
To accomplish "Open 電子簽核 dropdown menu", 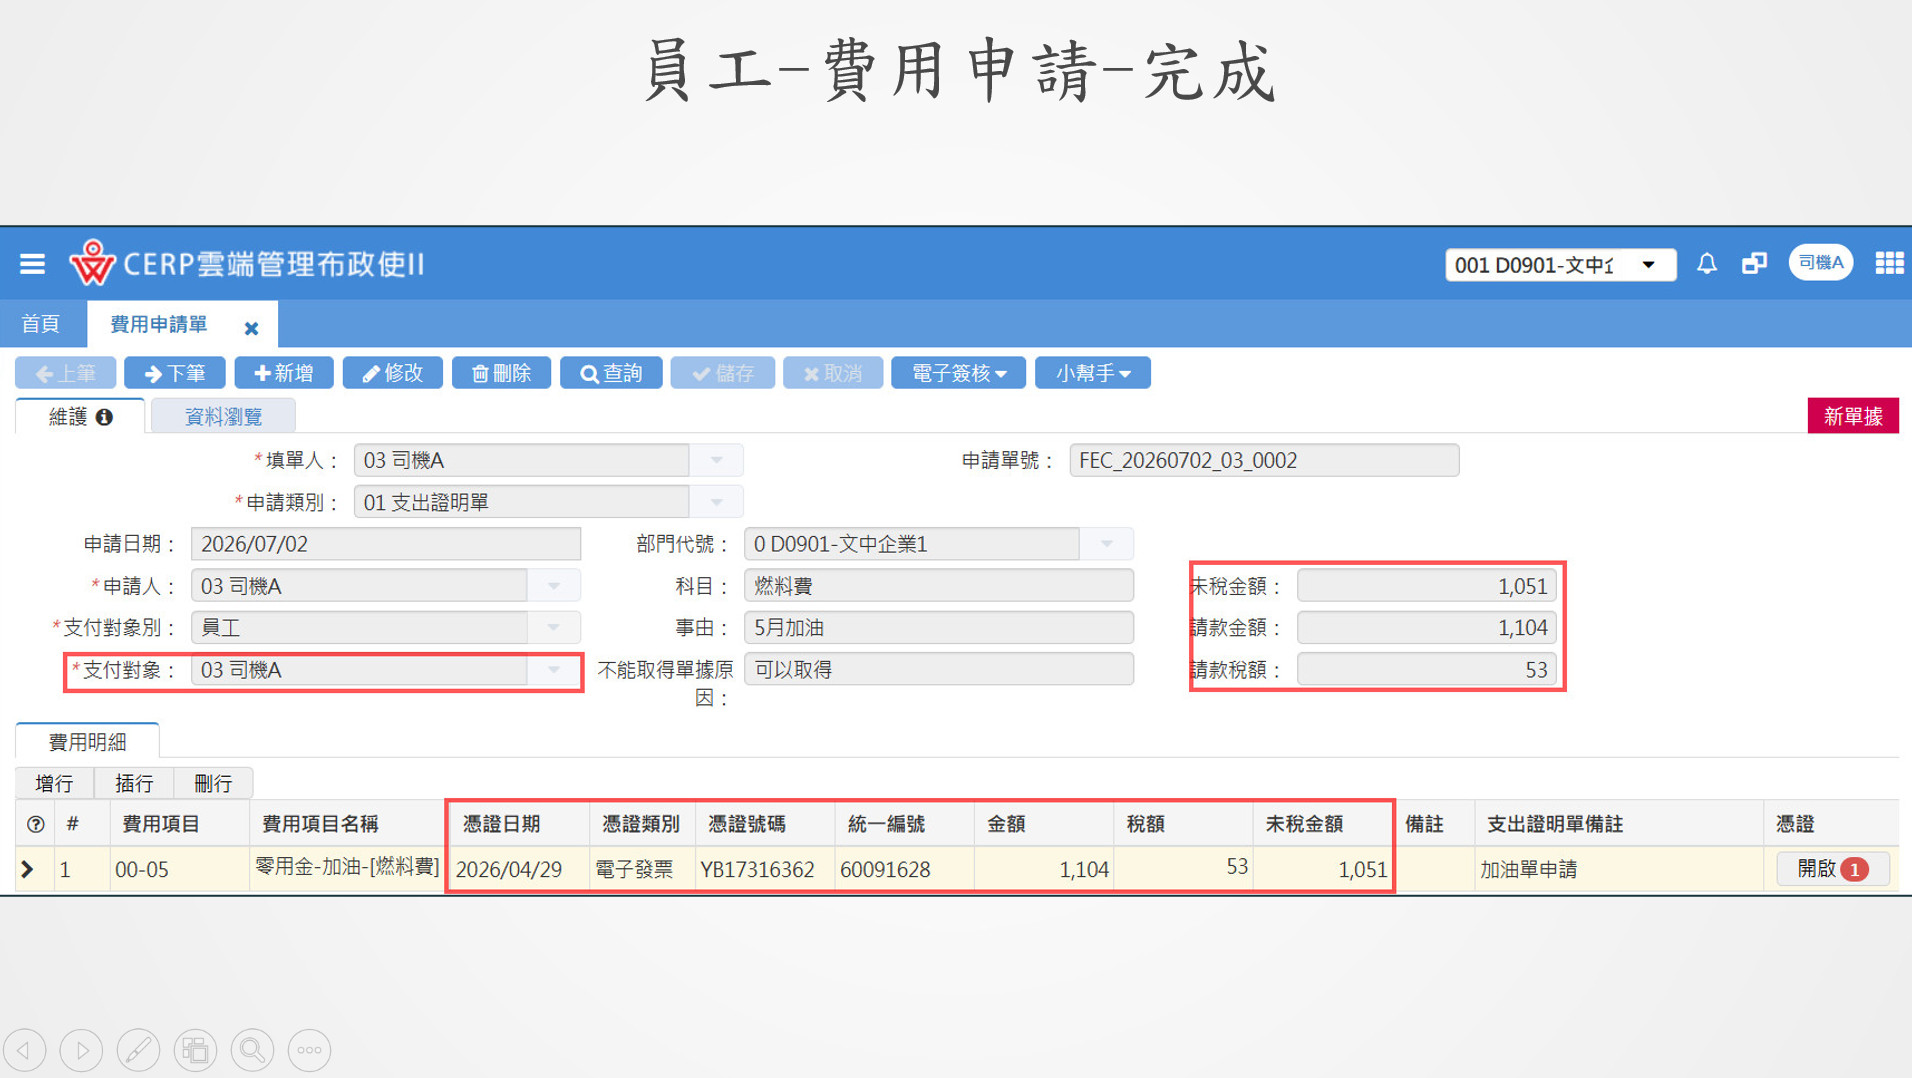I will (958, 373).
